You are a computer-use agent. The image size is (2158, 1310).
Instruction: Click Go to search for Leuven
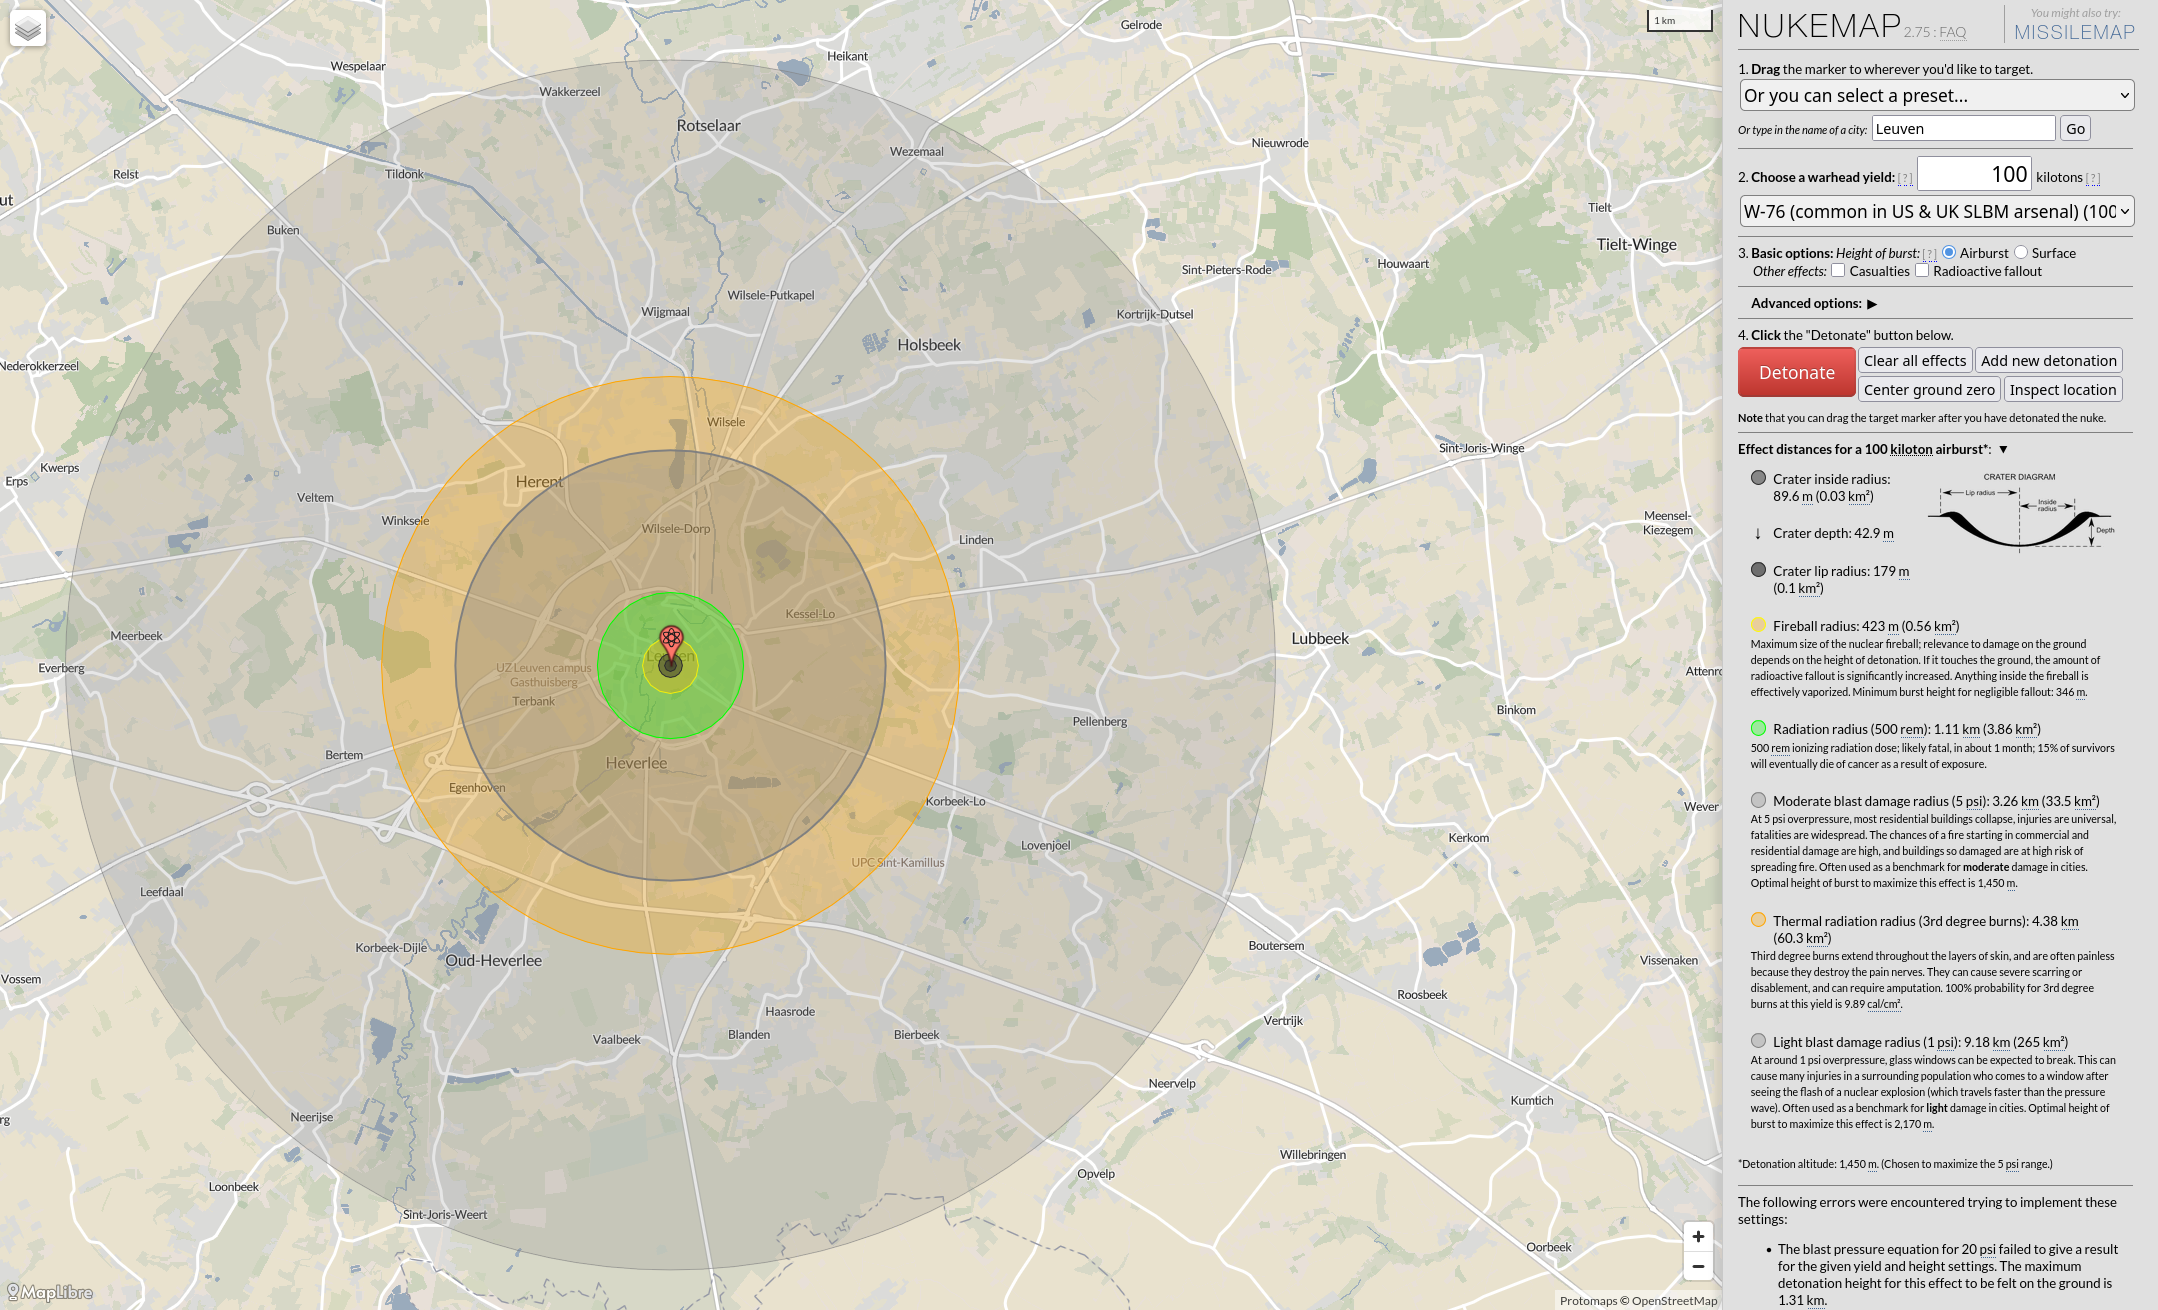[x=2075, y=128]
